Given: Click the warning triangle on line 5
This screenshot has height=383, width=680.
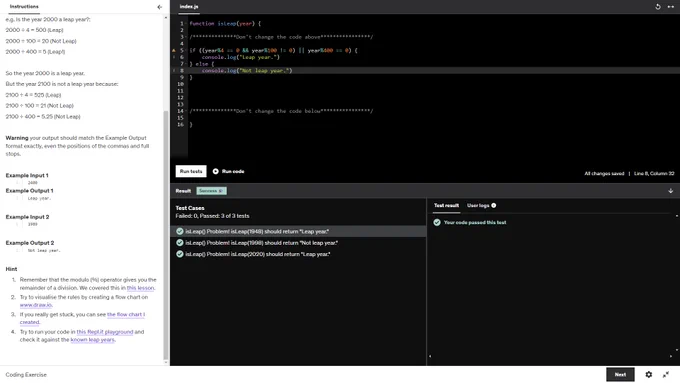Looking at the screenshot, I should click(174, 50).
